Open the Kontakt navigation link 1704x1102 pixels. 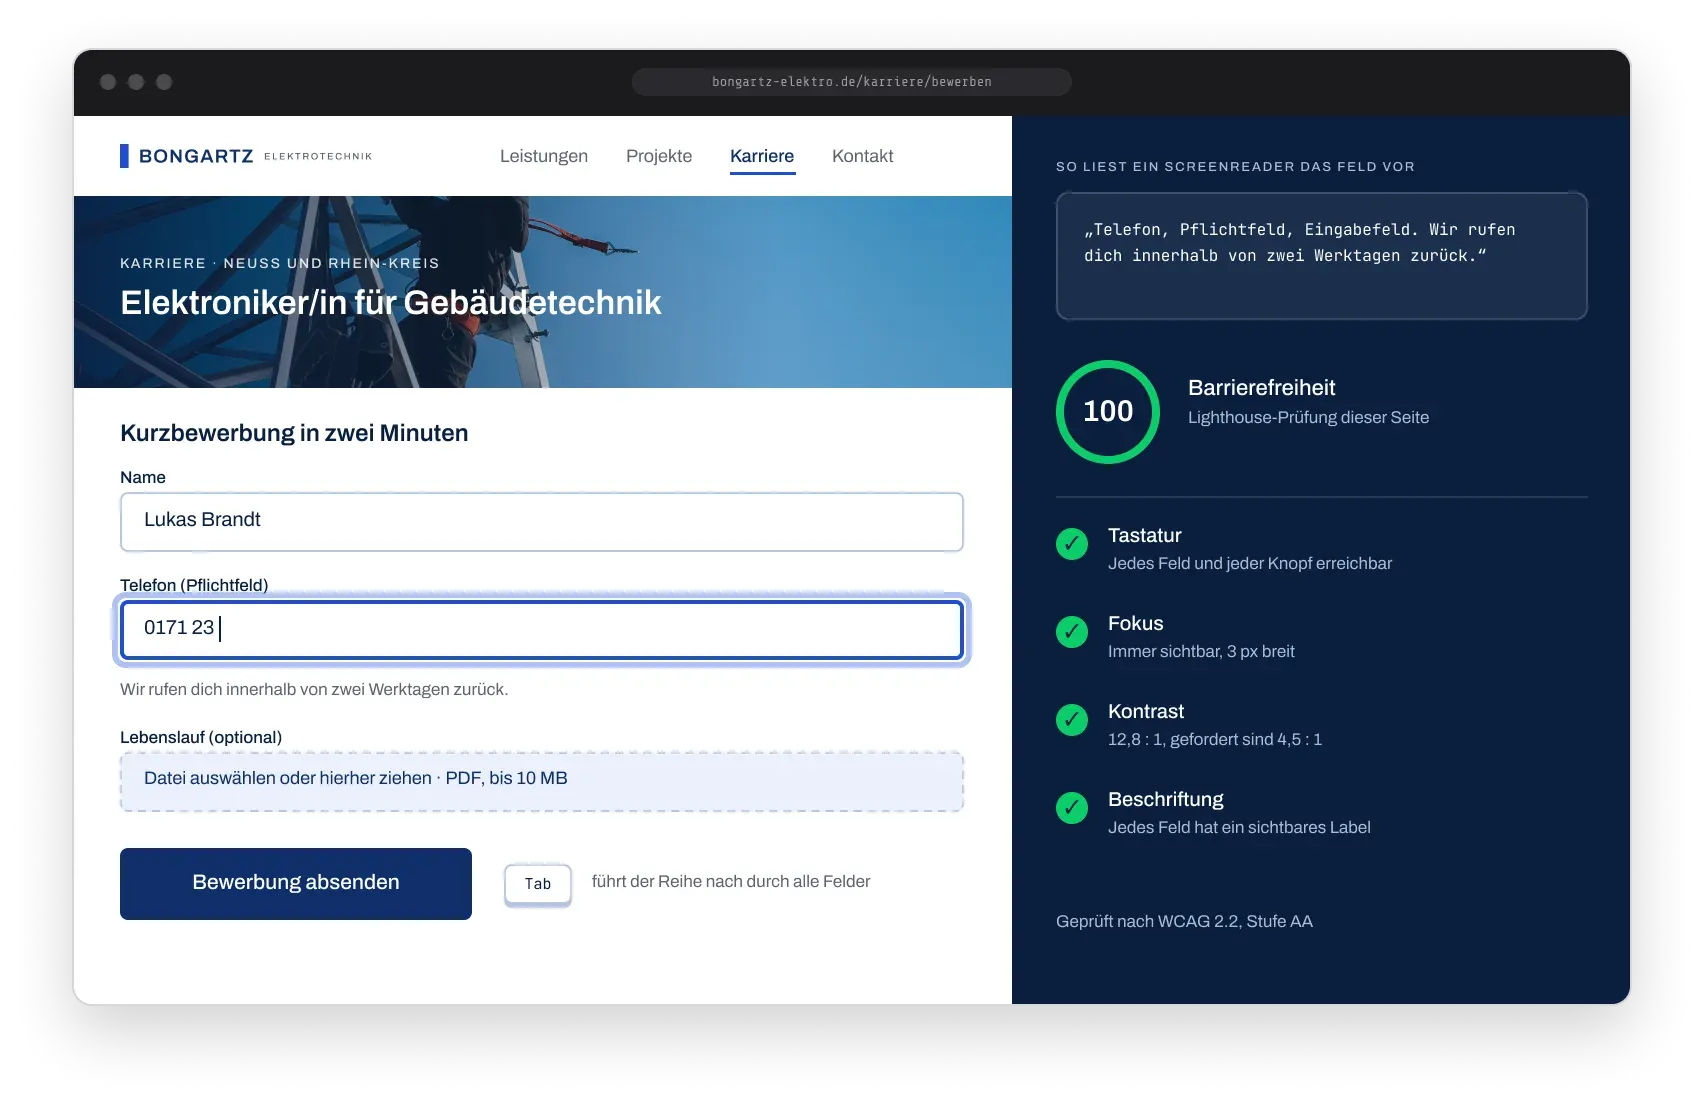tap(863, 156)
